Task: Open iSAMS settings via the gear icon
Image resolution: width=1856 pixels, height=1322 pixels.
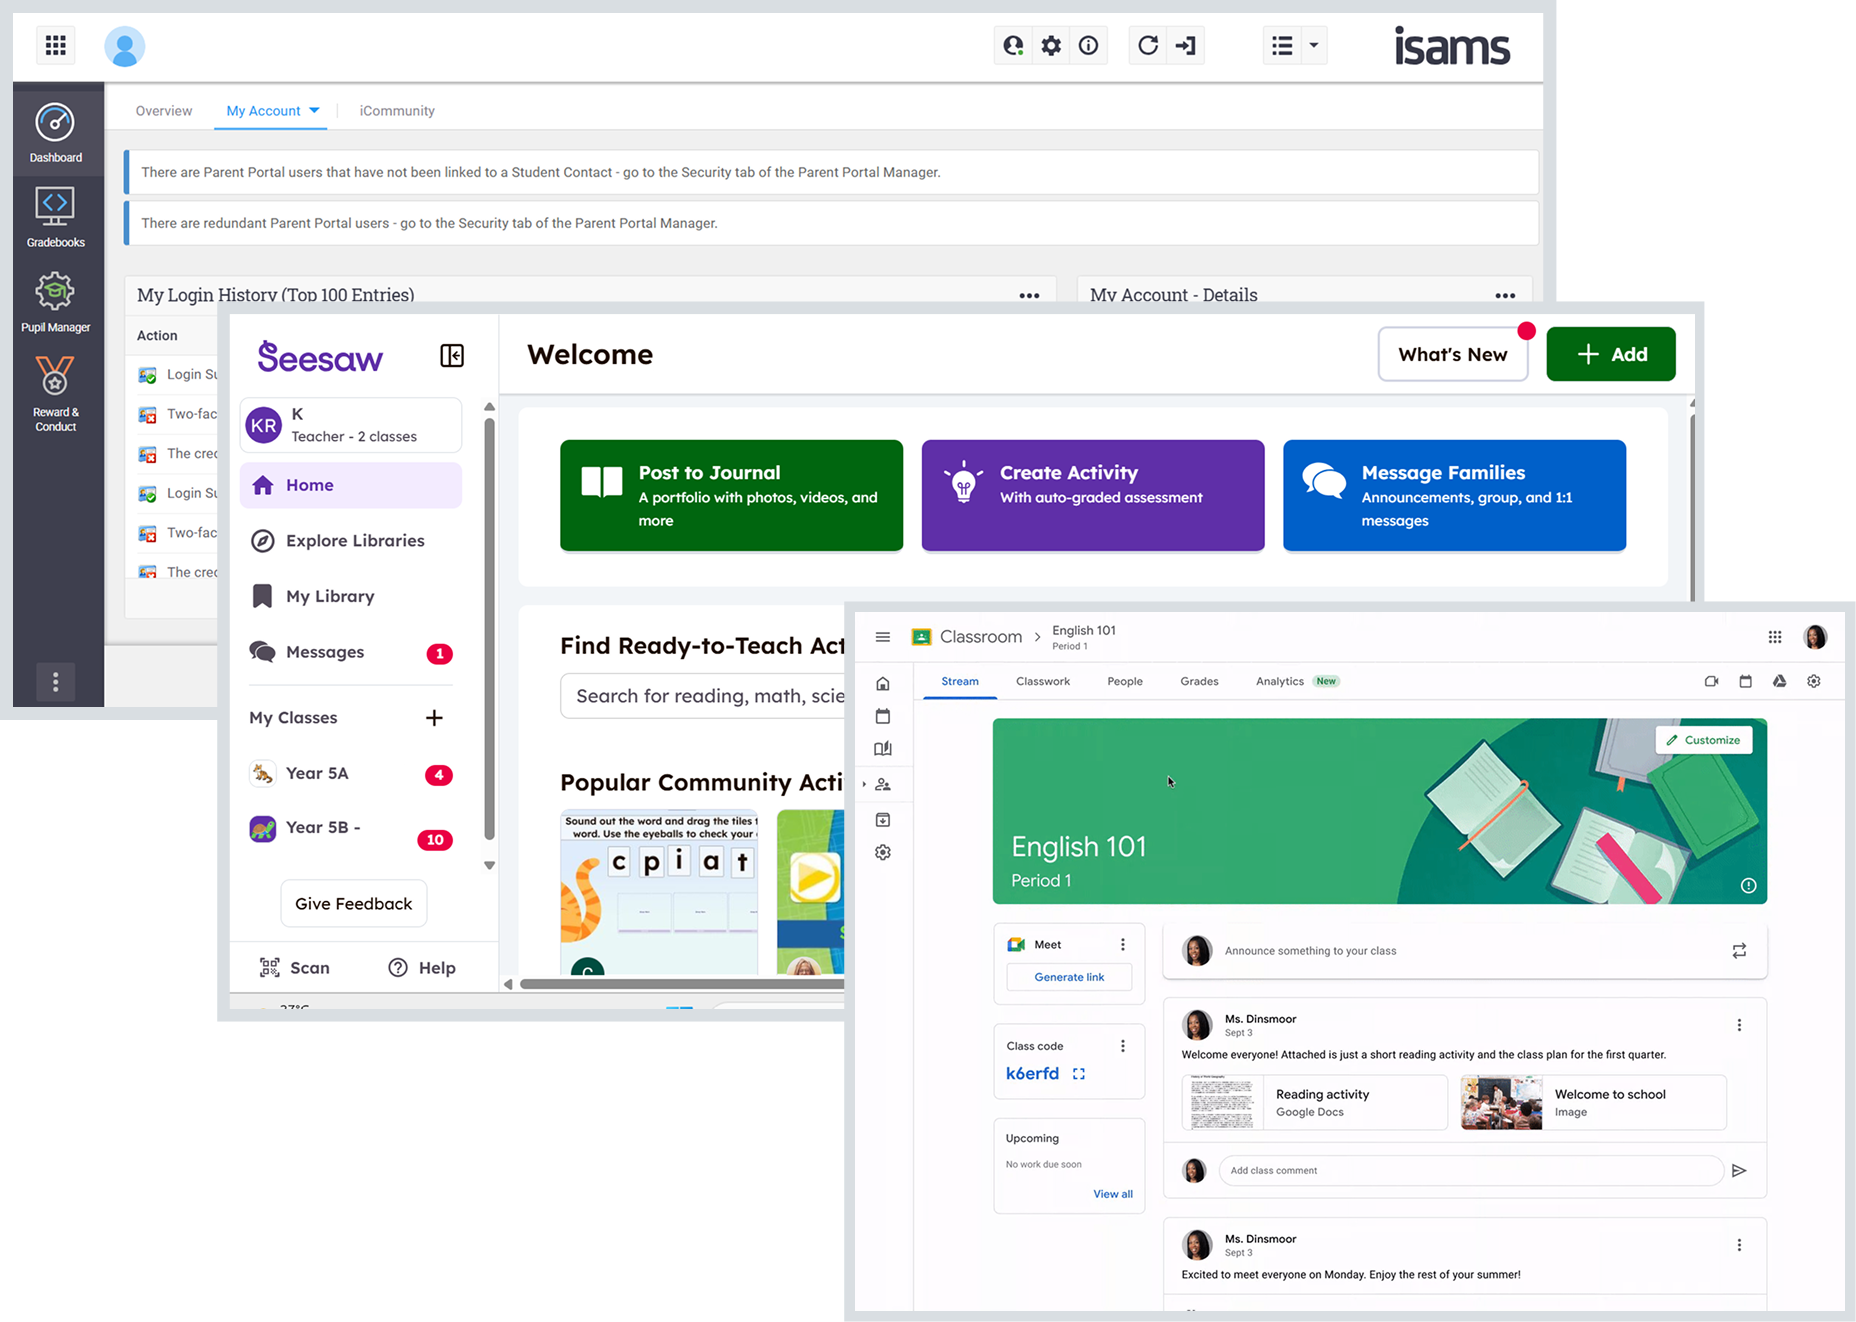Action: 1050,45
